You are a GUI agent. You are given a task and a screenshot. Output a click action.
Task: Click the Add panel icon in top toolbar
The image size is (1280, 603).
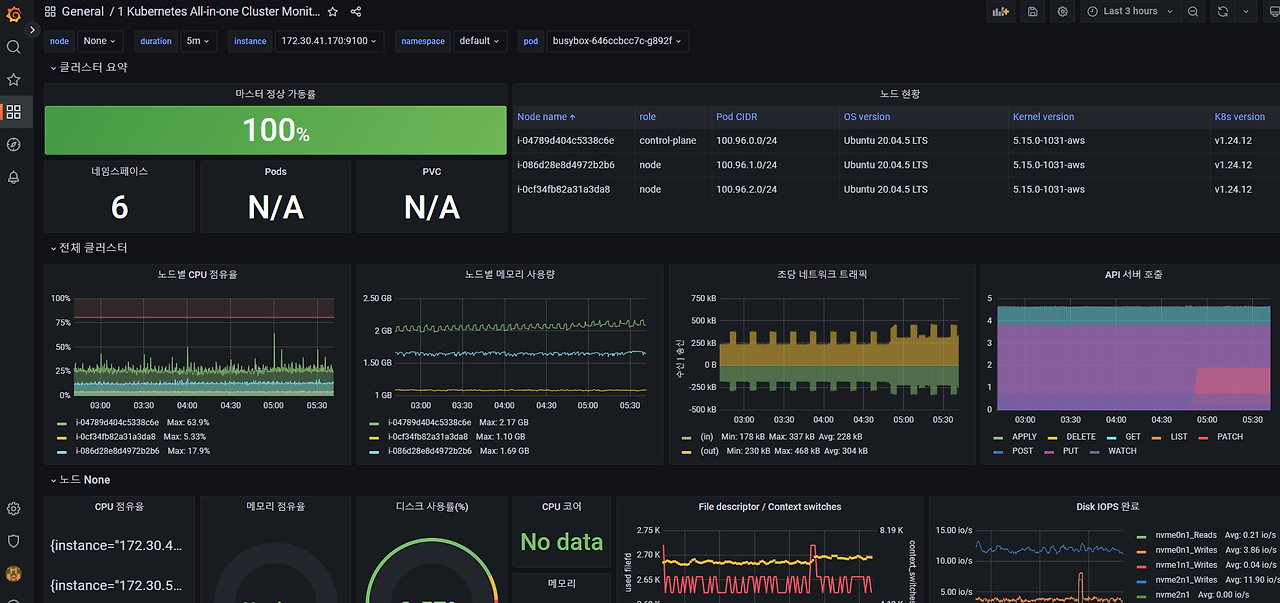[999, 11]
